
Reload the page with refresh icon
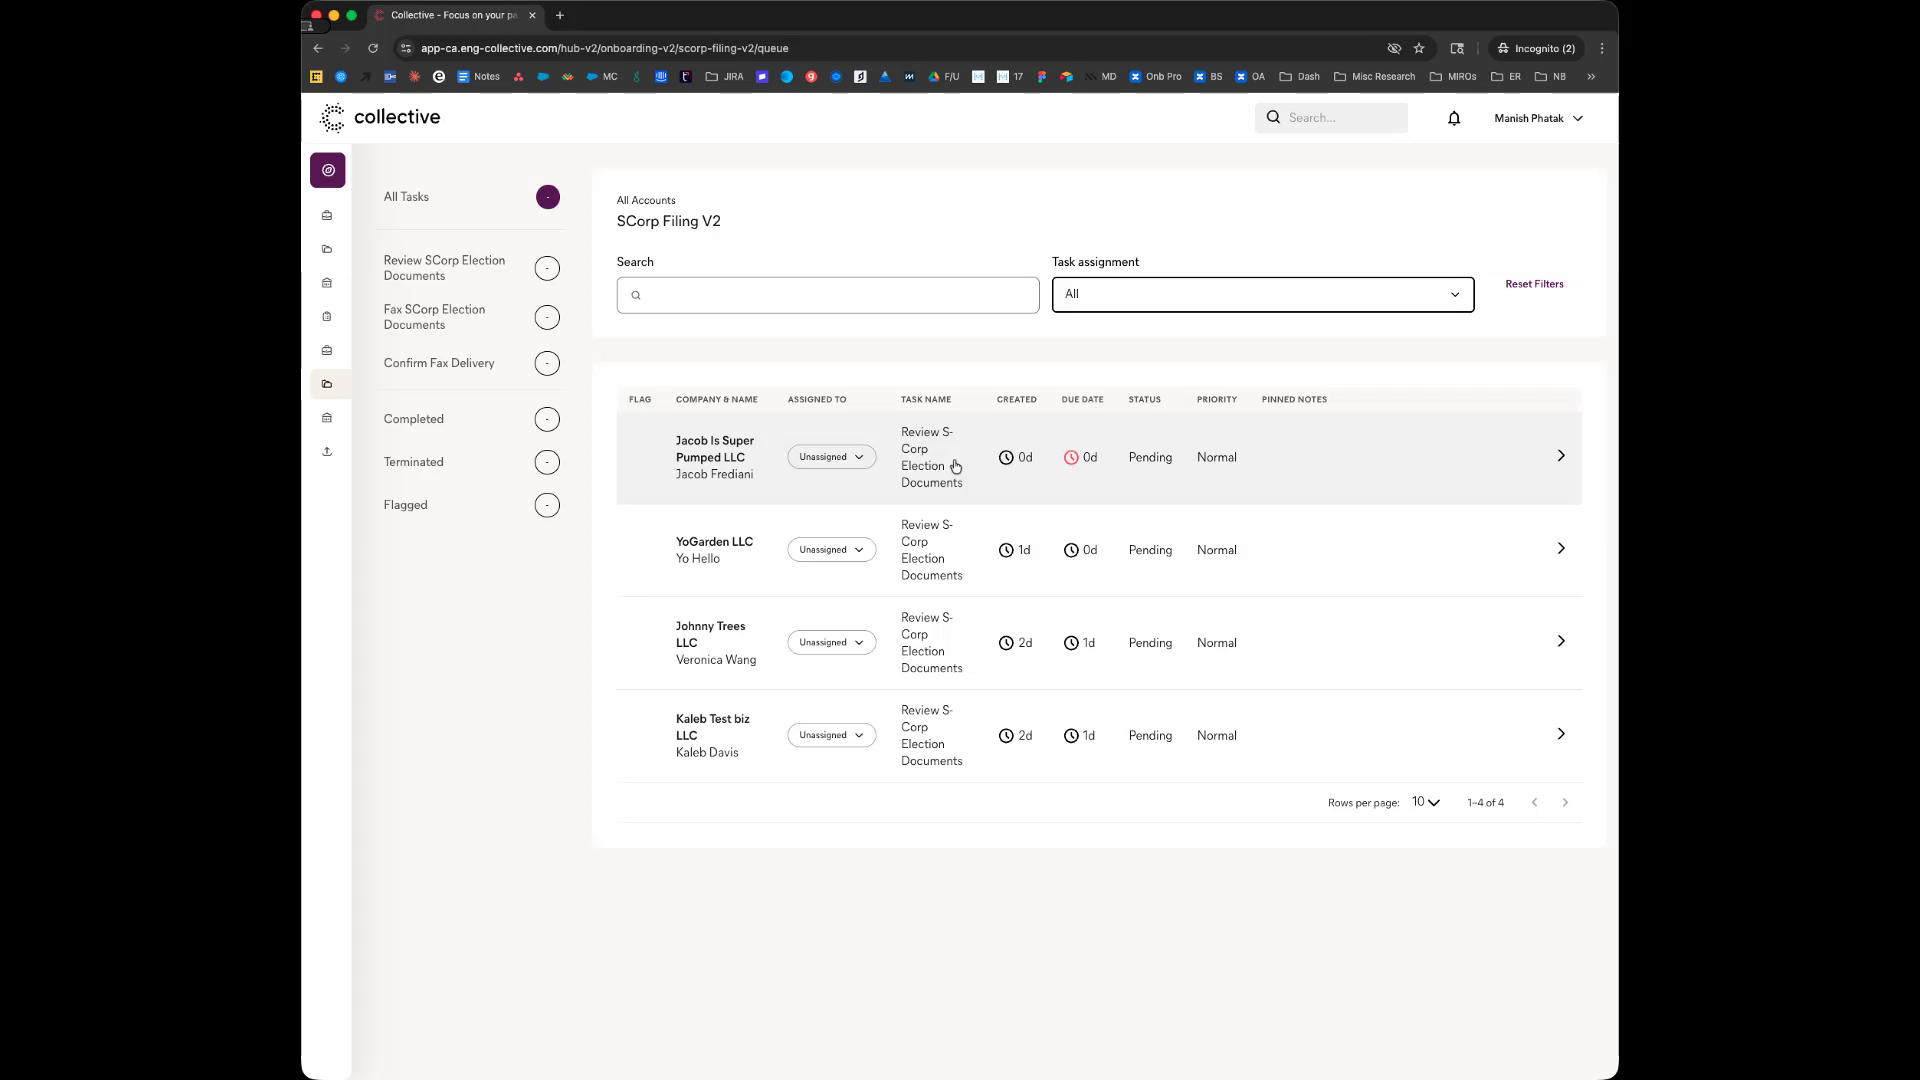click(x=373, y=48)
